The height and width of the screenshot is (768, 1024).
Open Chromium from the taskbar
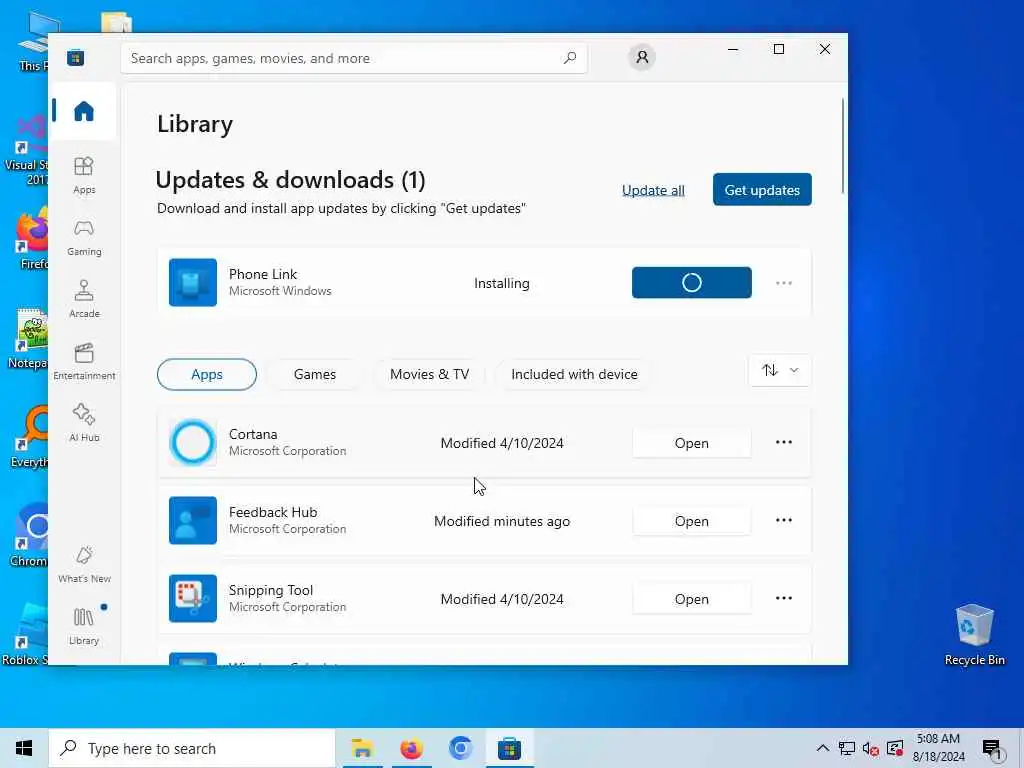point(460,748)
